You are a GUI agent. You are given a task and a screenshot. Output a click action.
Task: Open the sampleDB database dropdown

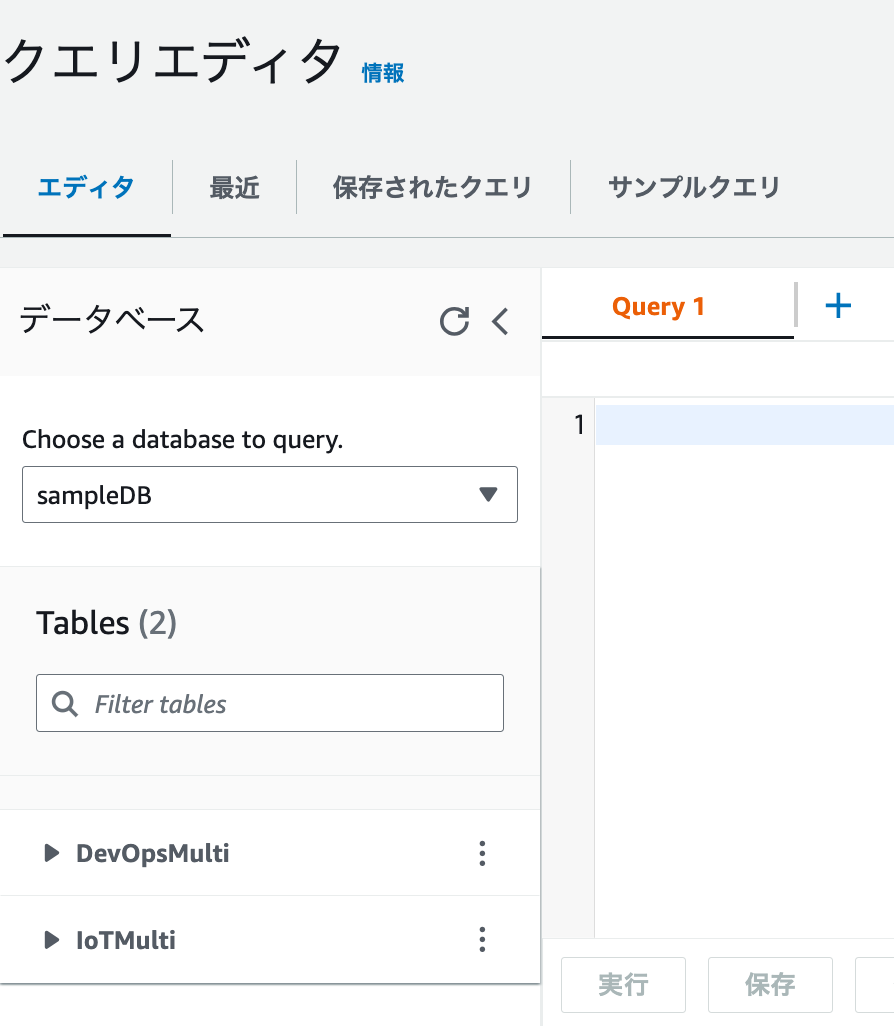(270, 494)
